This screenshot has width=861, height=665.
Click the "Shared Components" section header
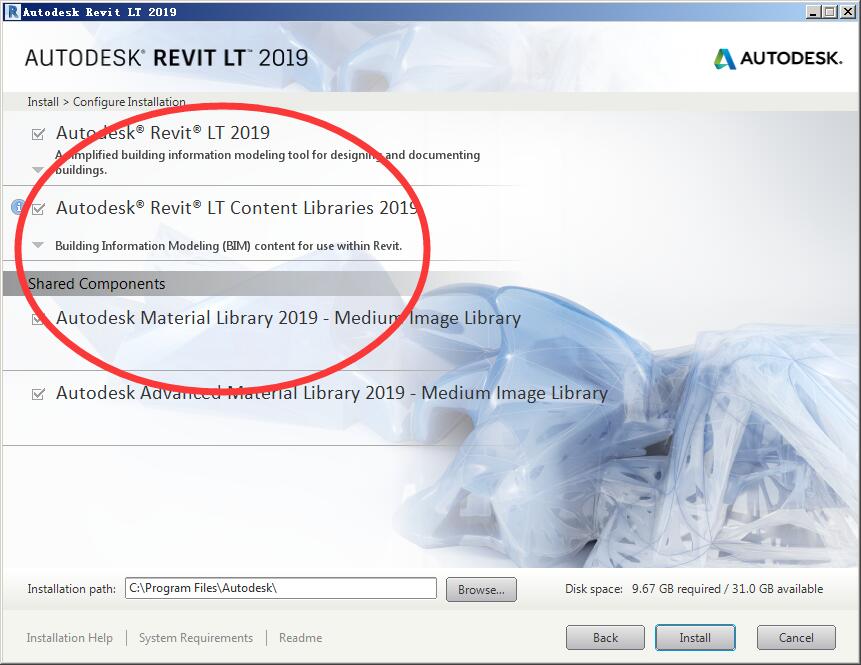pos(97,283)
